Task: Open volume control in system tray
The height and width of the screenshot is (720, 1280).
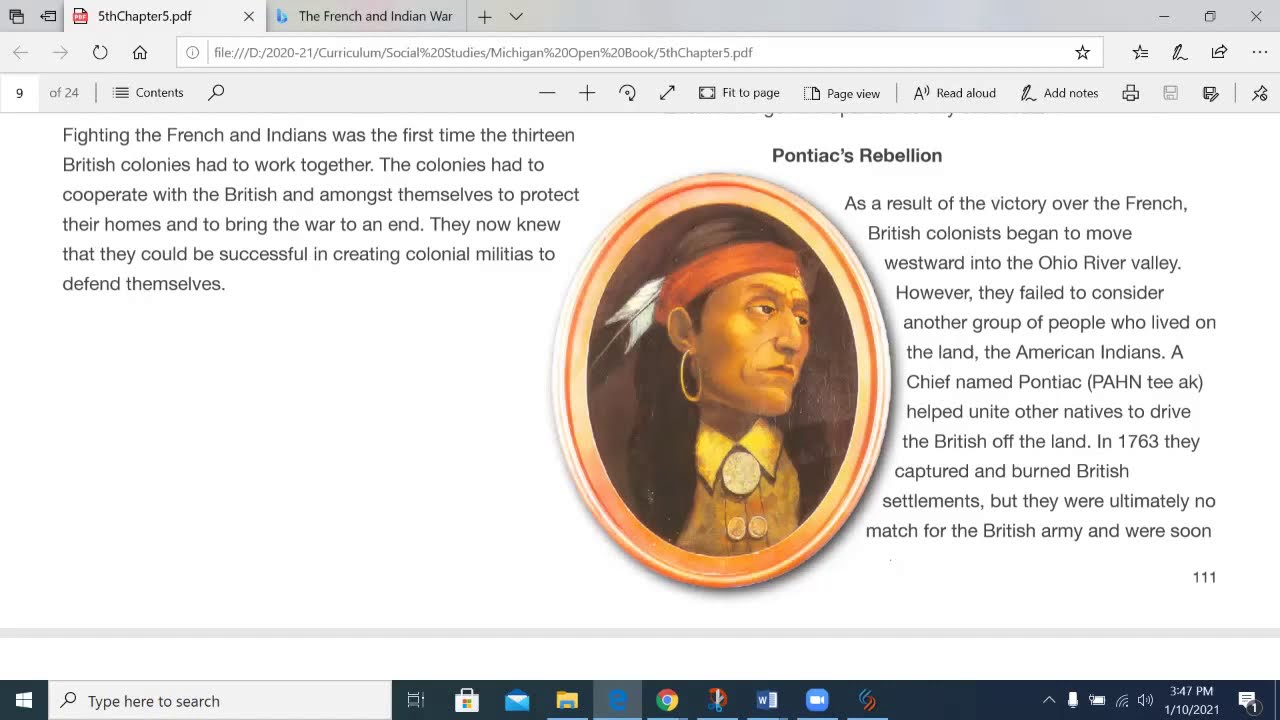Action: click(x=1145, y=700)
